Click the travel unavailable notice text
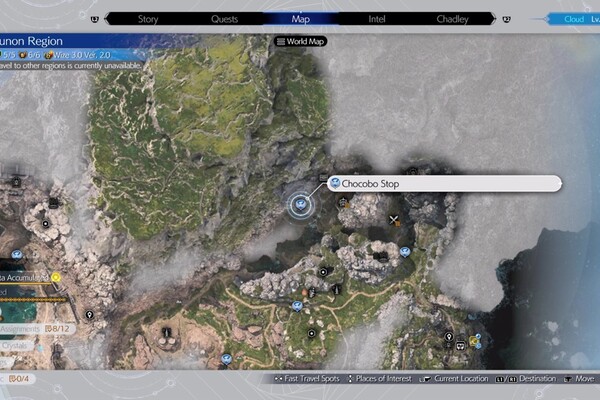This screenshot has width=600, height=400. tap(71, 66)
